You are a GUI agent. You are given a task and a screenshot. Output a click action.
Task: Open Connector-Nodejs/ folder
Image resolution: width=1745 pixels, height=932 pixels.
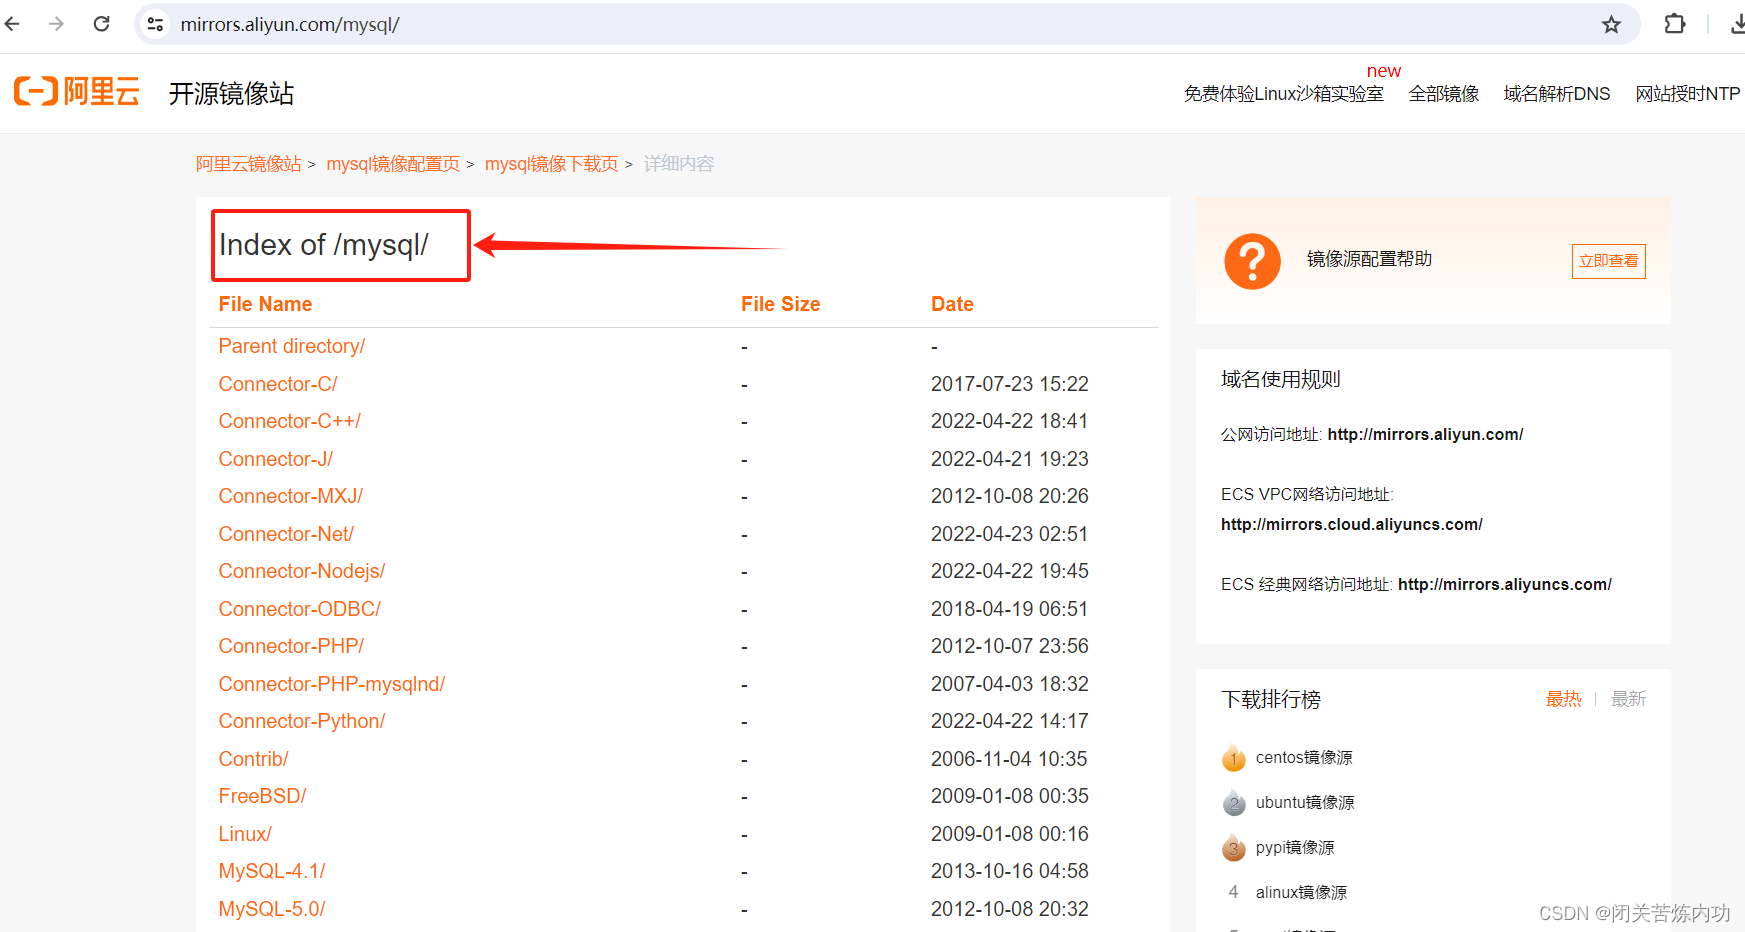pyautogui.click(x=302, y=571)
